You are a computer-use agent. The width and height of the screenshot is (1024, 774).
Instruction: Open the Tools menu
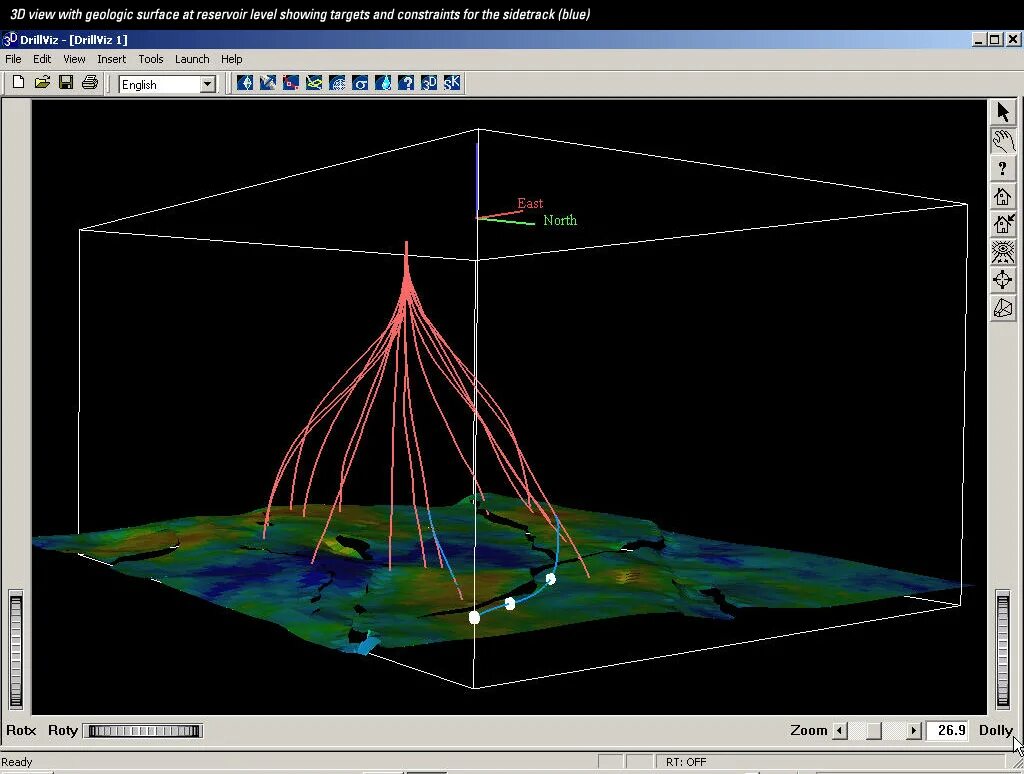click(x=151, y=59)
